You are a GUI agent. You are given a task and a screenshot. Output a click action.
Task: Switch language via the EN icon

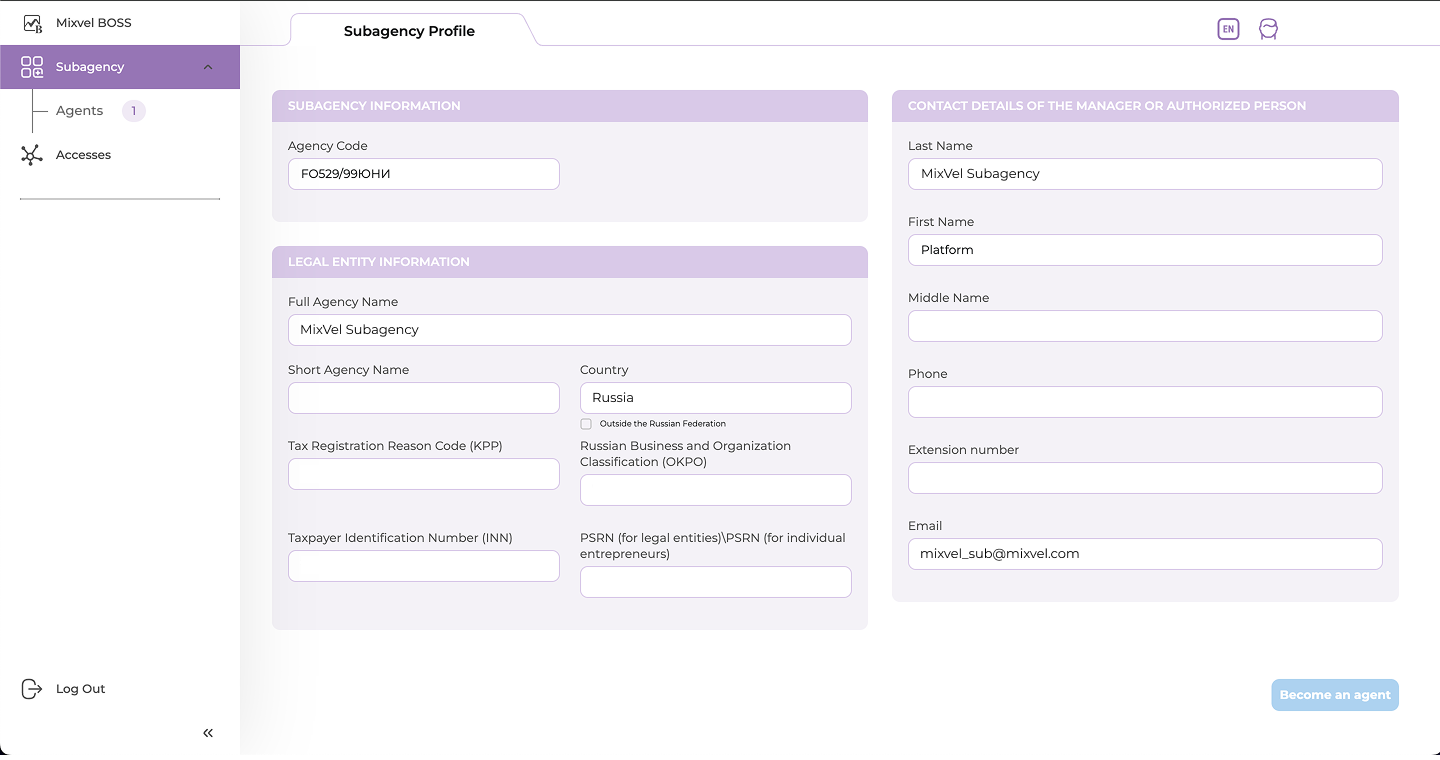(1228, 29)
